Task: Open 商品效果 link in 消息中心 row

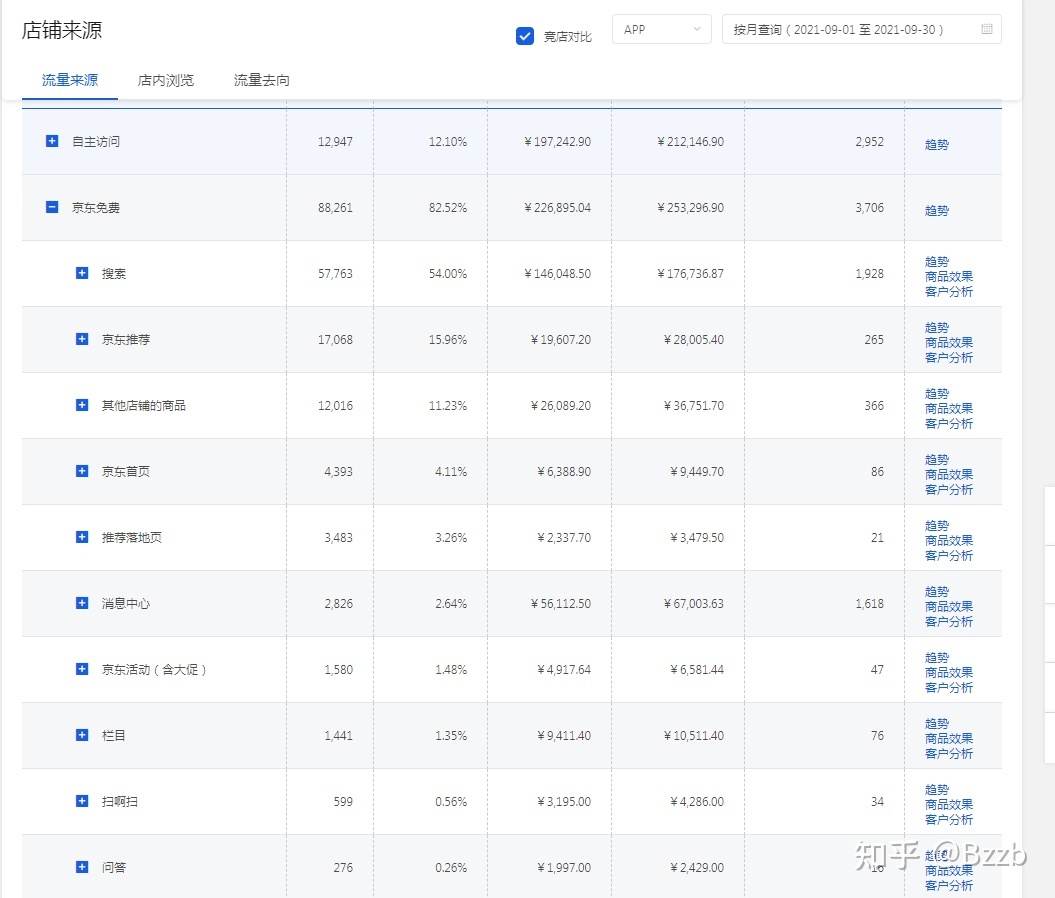Action: pyautogui.click(x=949, y=606)
